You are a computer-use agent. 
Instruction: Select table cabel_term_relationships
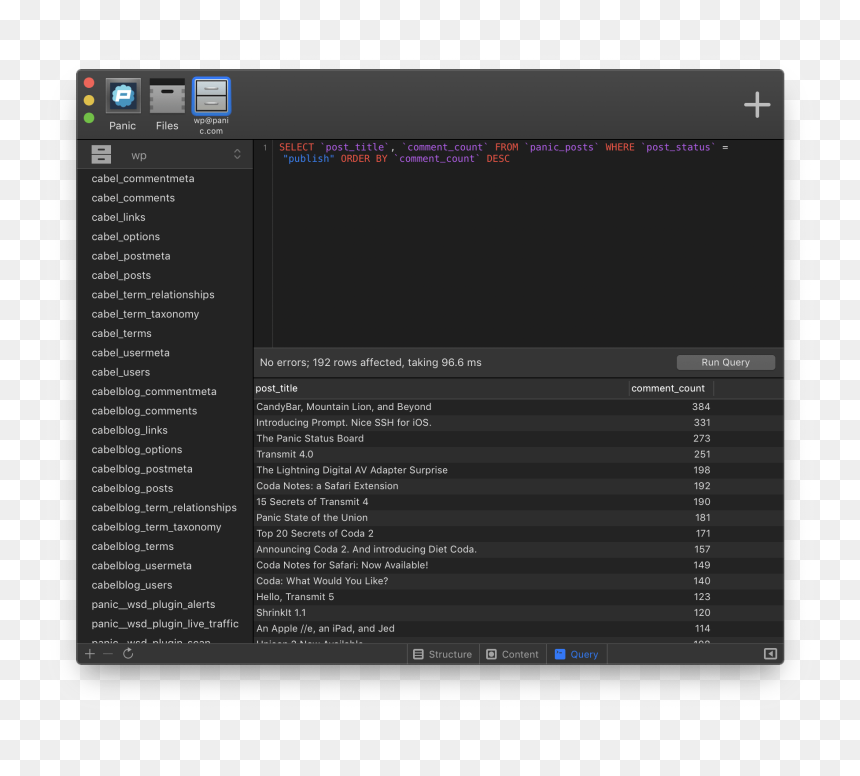165,294
